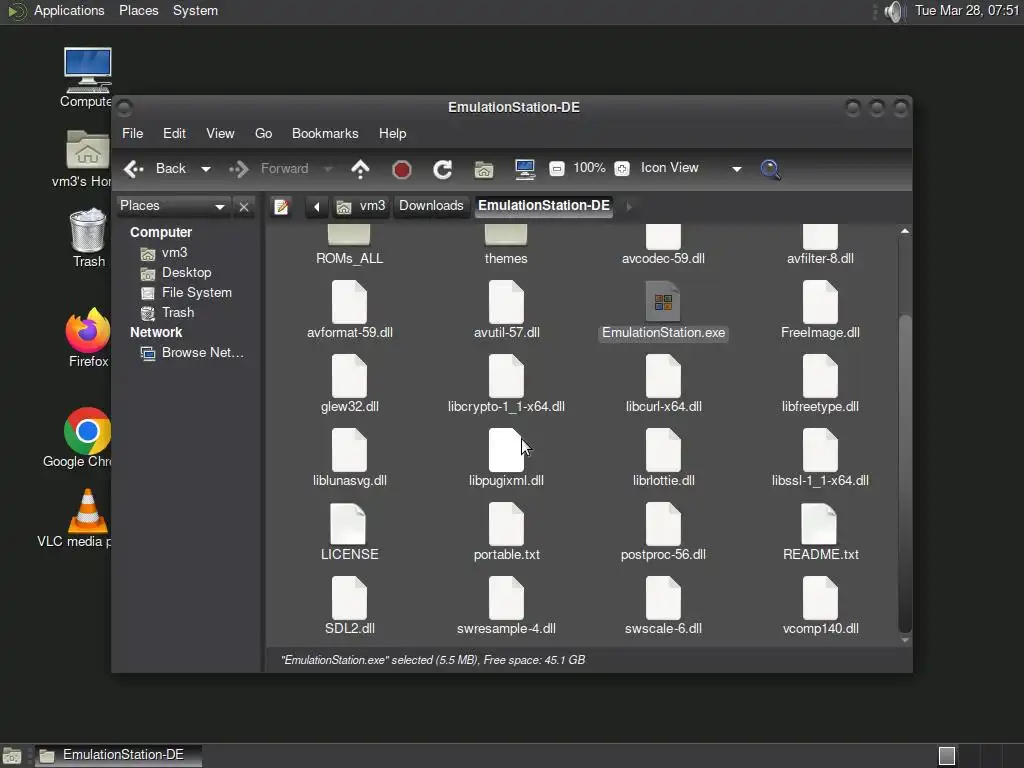Open the Back history dropdown arrow
The image size is (1024, 768).
coord(206,169)
